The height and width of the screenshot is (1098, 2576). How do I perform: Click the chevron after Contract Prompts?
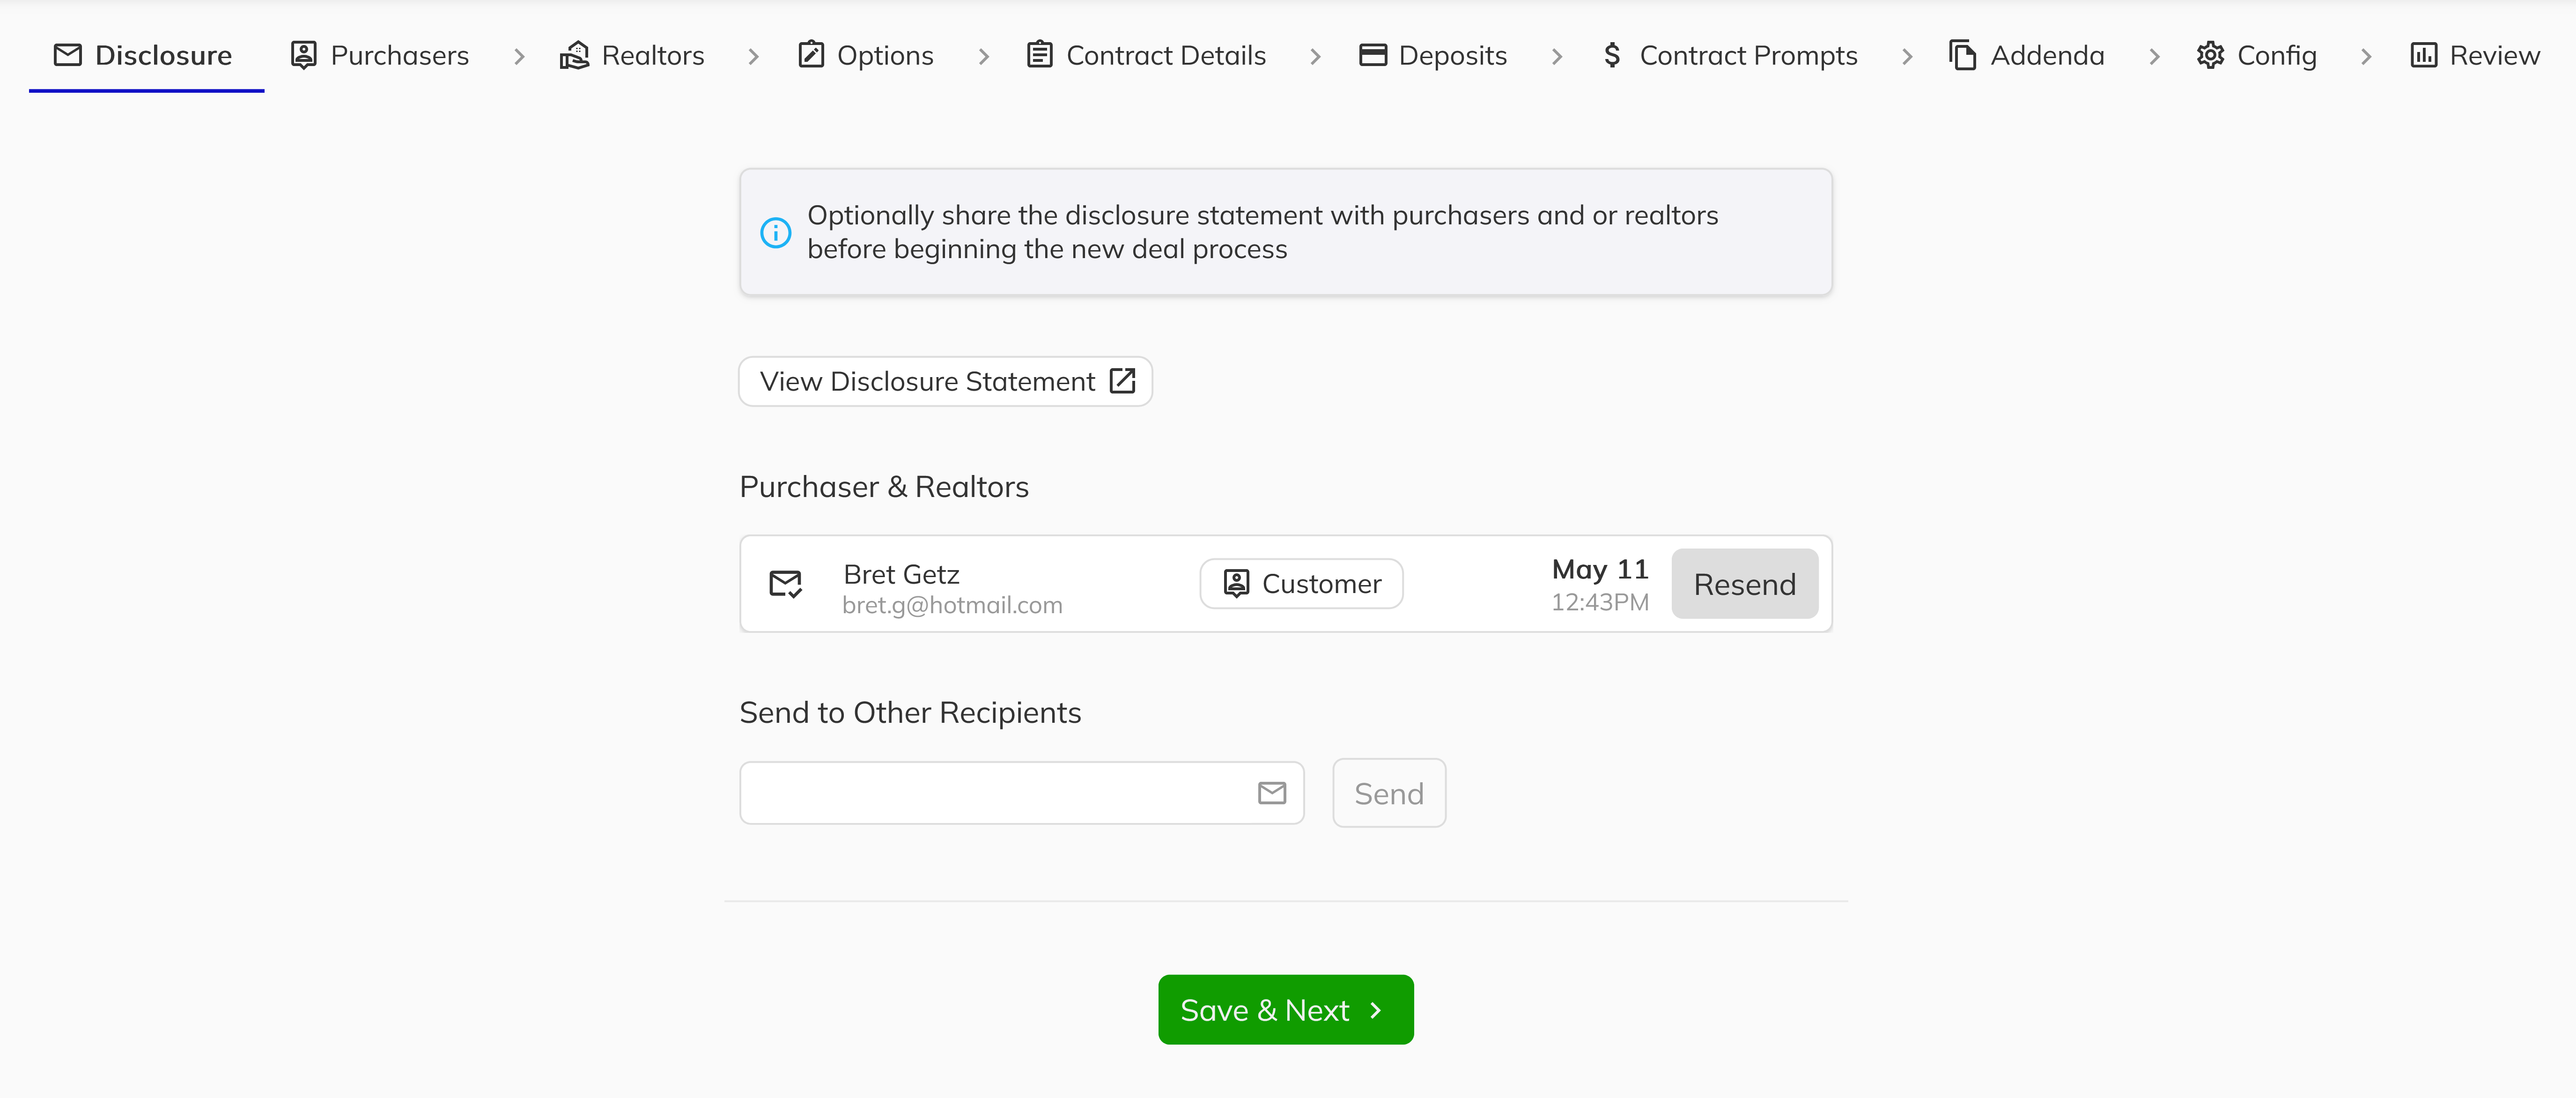pos(1907,57)
